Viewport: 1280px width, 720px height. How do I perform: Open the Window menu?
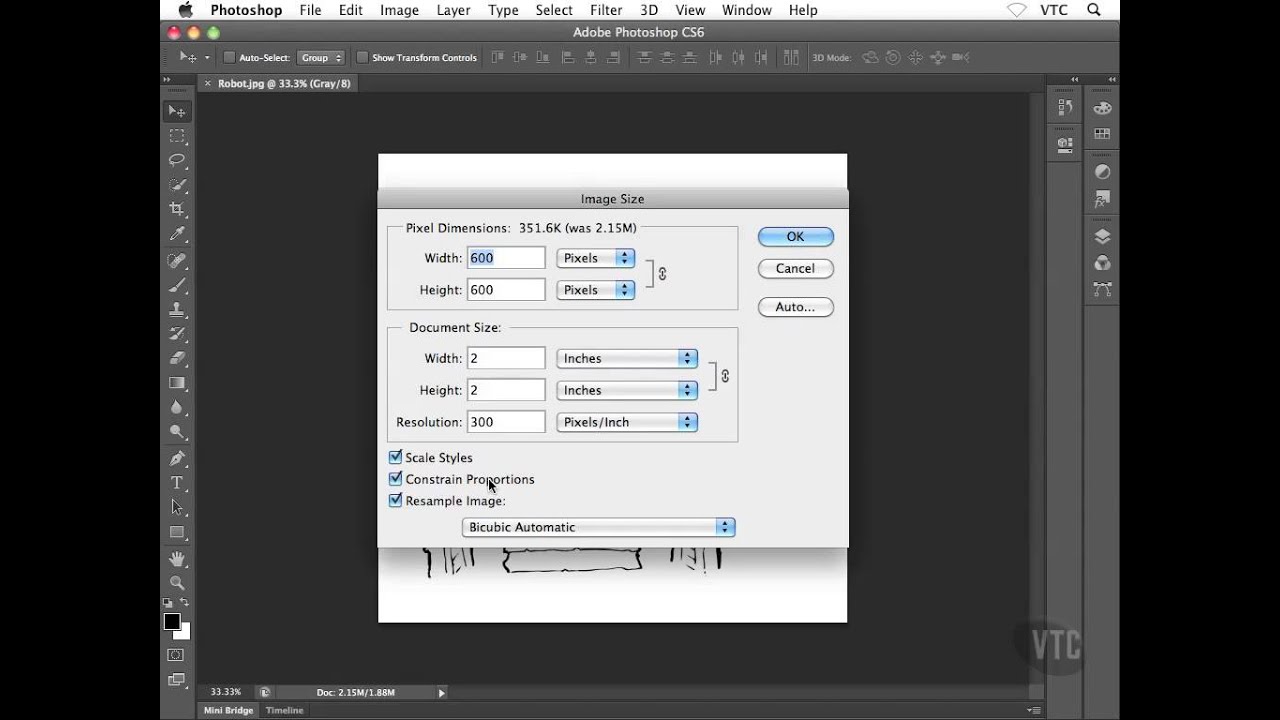pos(747,10)
